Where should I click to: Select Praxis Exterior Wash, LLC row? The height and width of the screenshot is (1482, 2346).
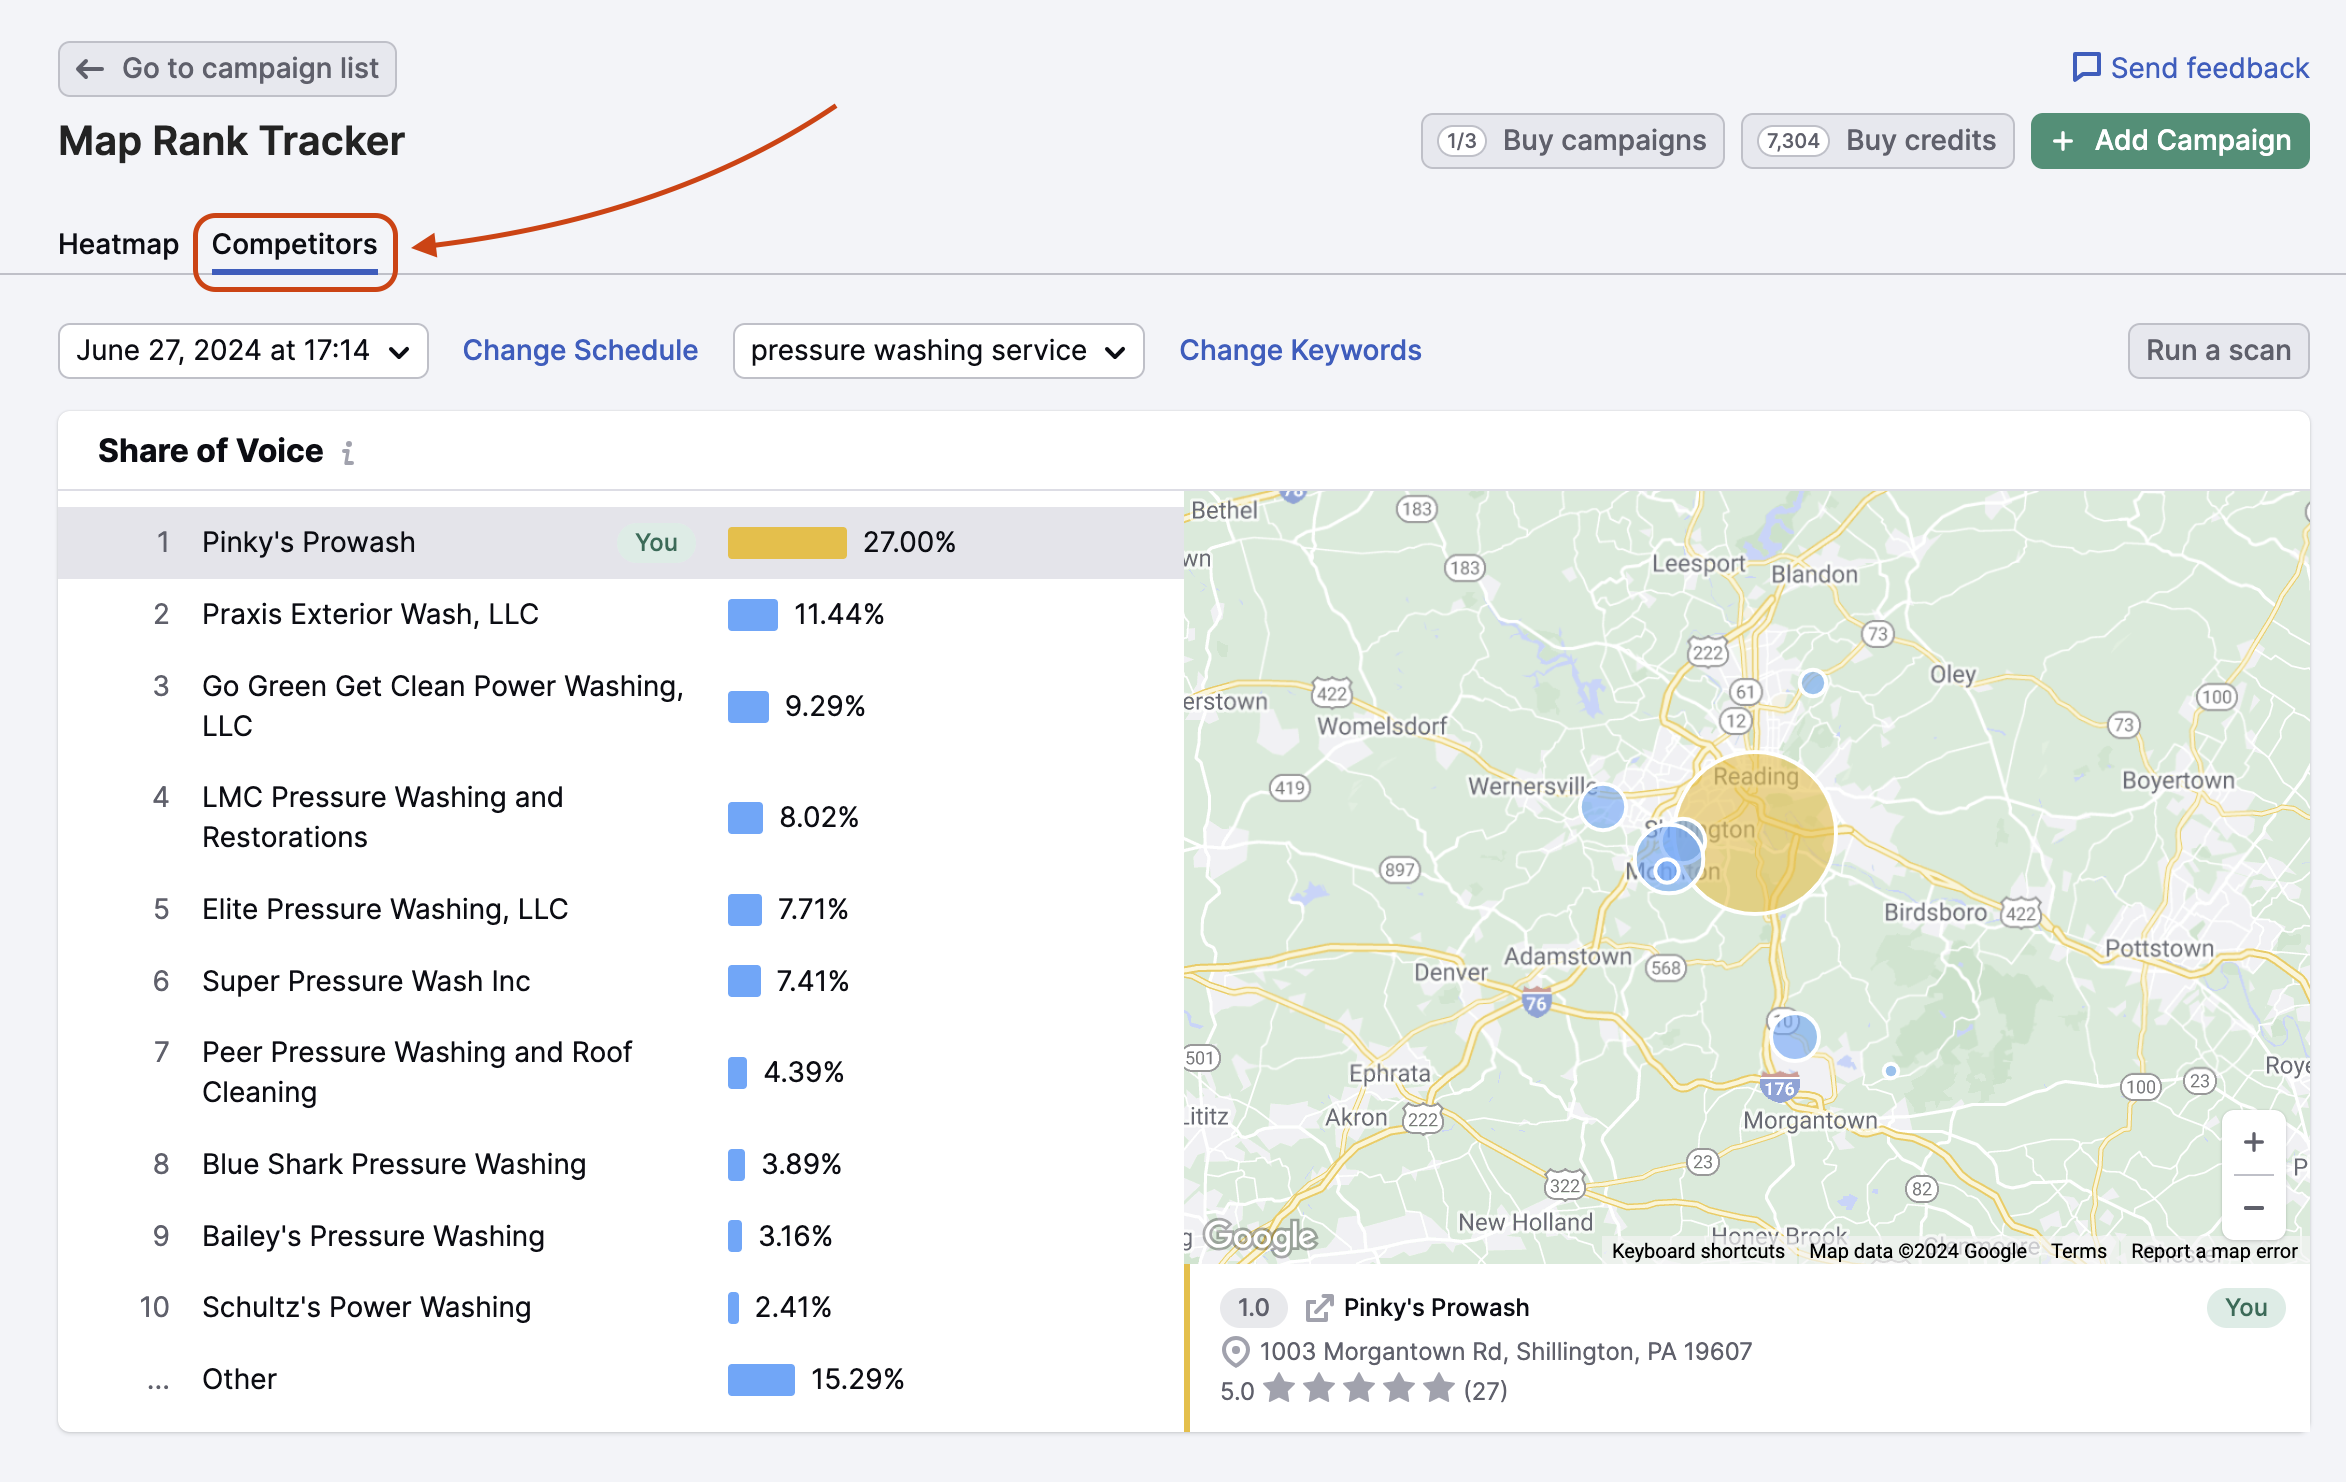tap(621, 614)
